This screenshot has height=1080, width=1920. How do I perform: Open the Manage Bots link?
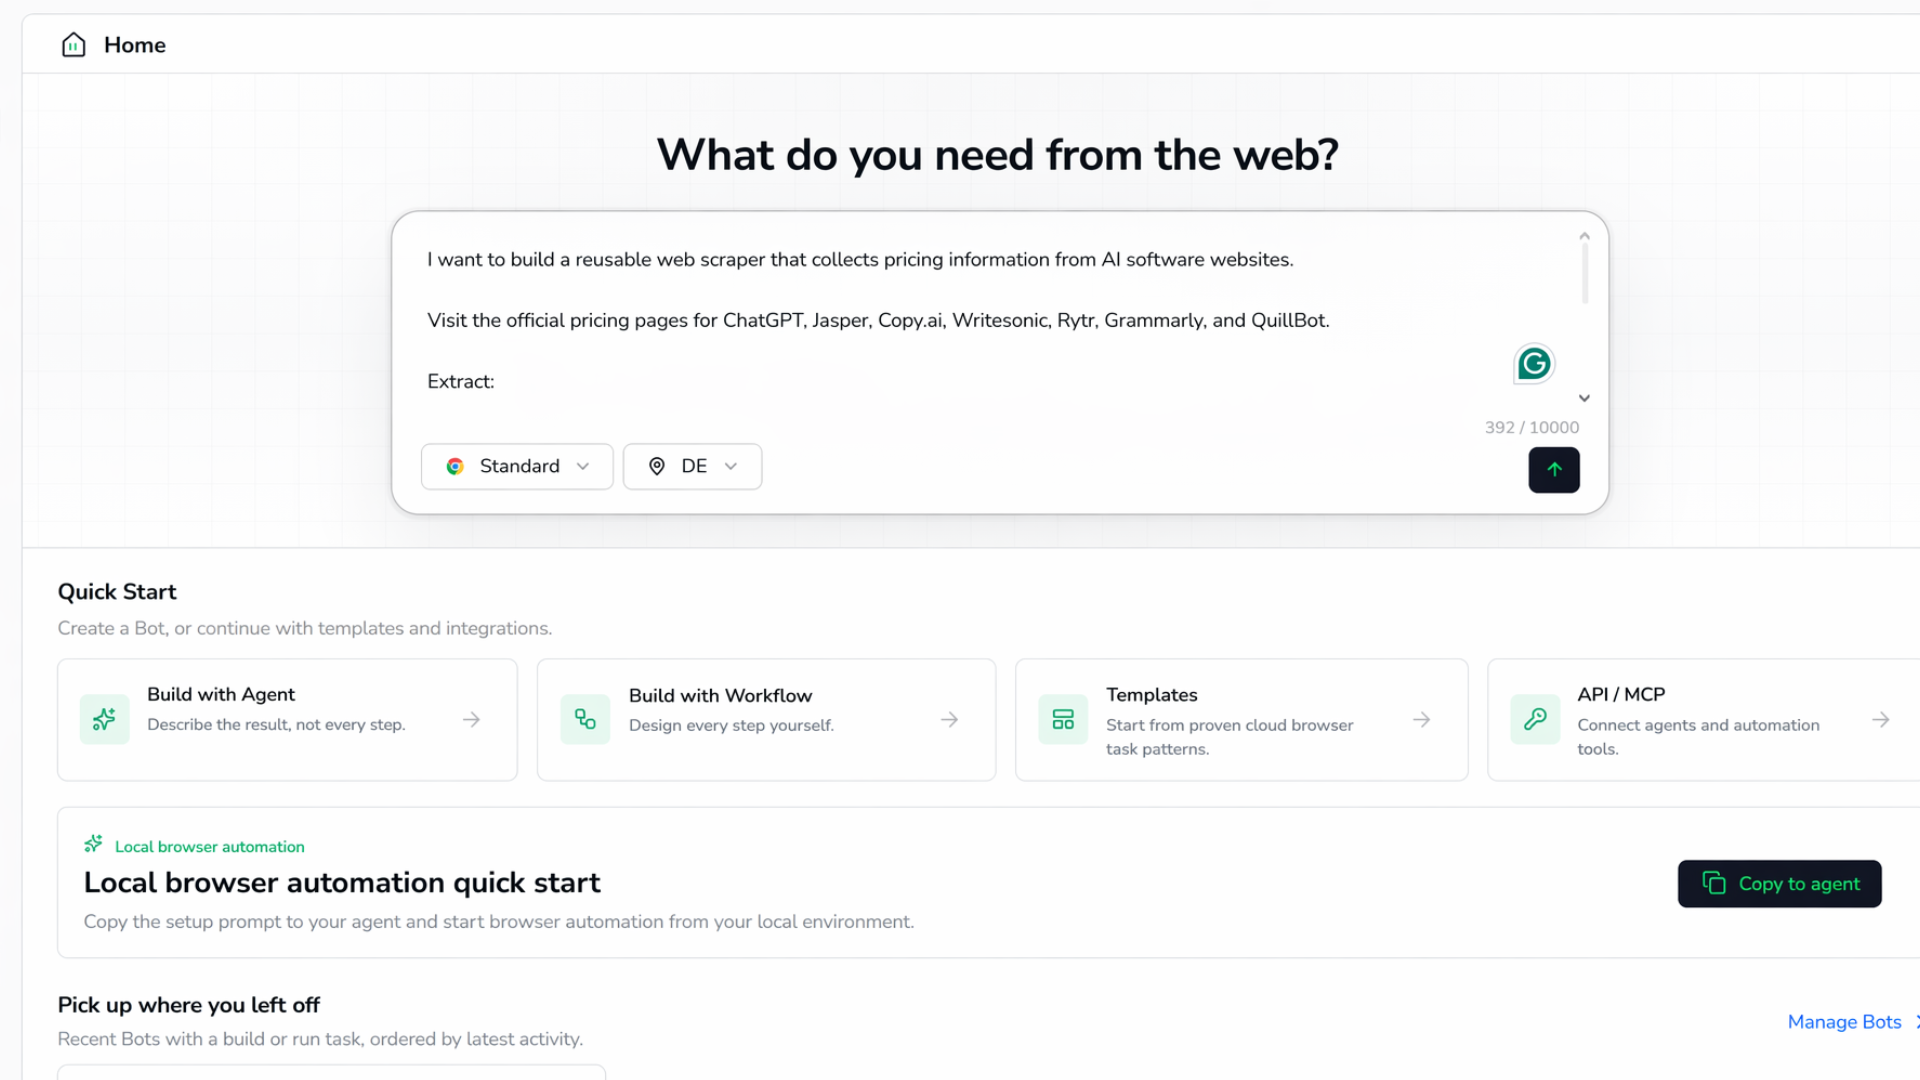[x=1844, y=1022]
